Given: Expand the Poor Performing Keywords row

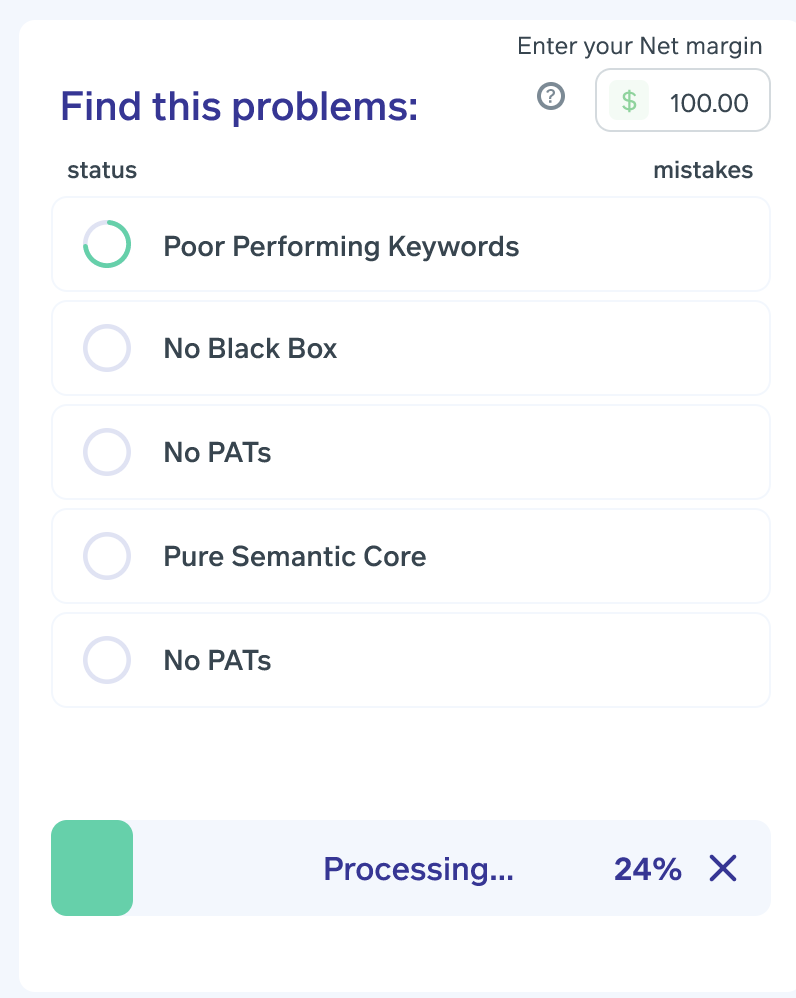Looking at the screenshot, I should coord(410,244).
